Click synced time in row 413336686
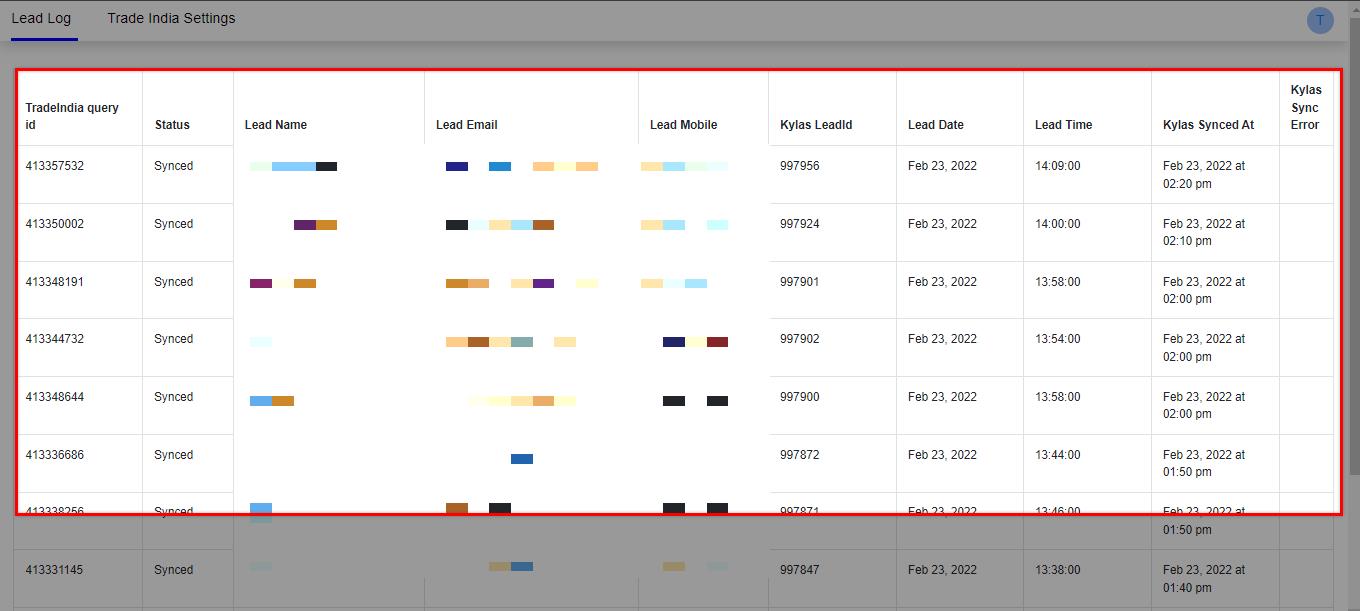The height and width of the screenshot is (611, 1360). 1204,464
